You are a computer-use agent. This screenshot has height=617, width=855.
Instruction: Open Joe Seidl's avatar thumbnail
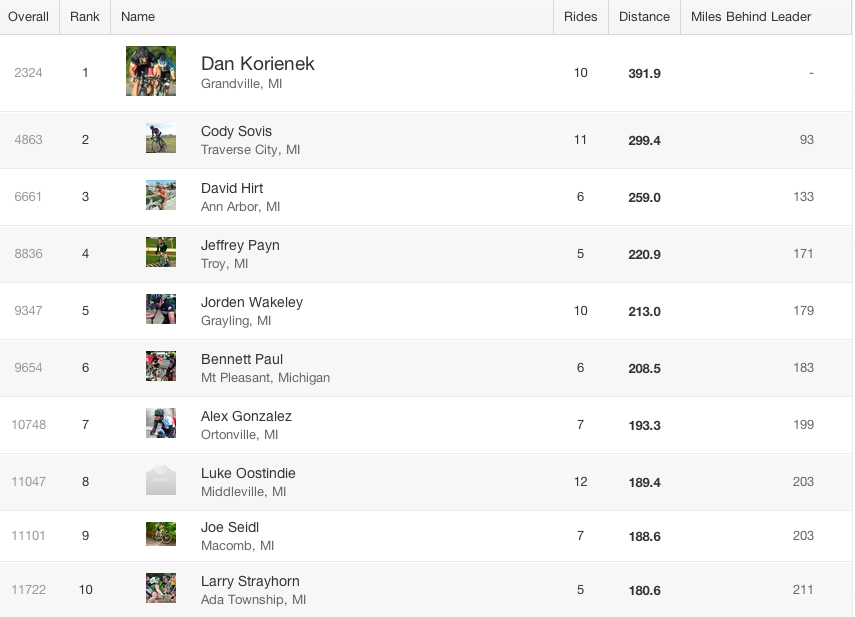[x=161, y=535]
